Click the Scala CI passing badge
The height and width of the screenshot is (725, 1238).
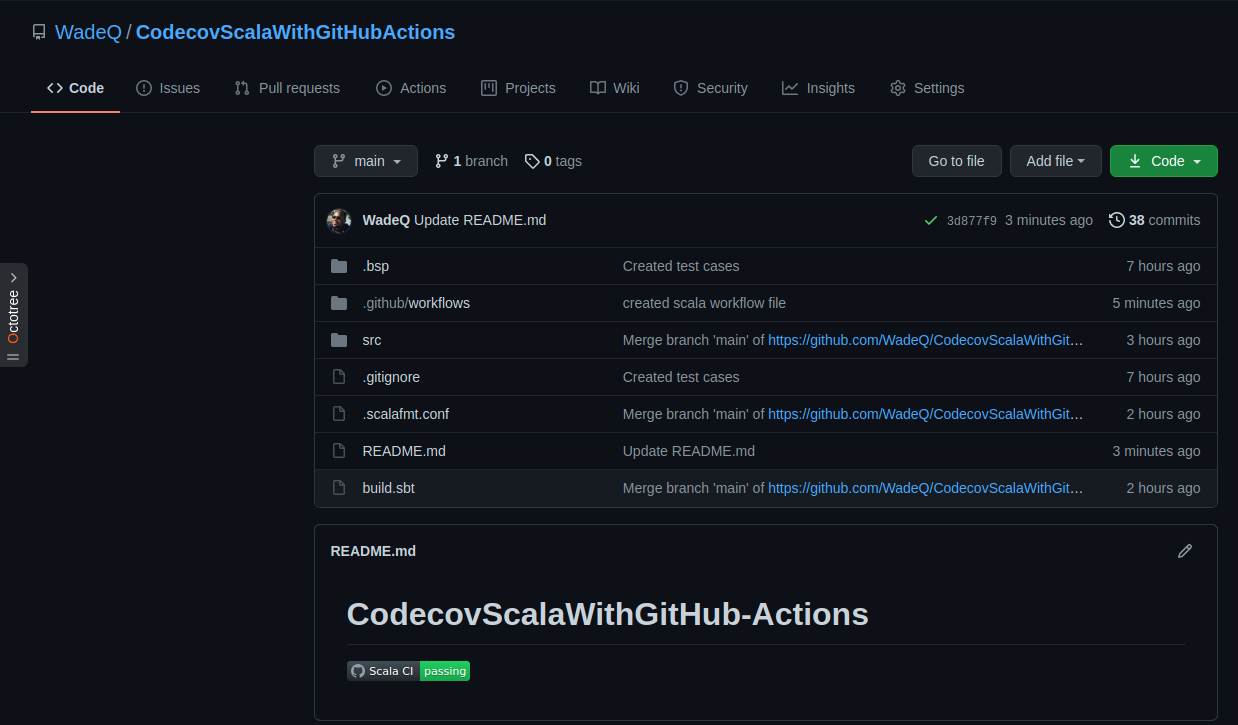pyautogui.click(x=408, y=671)
